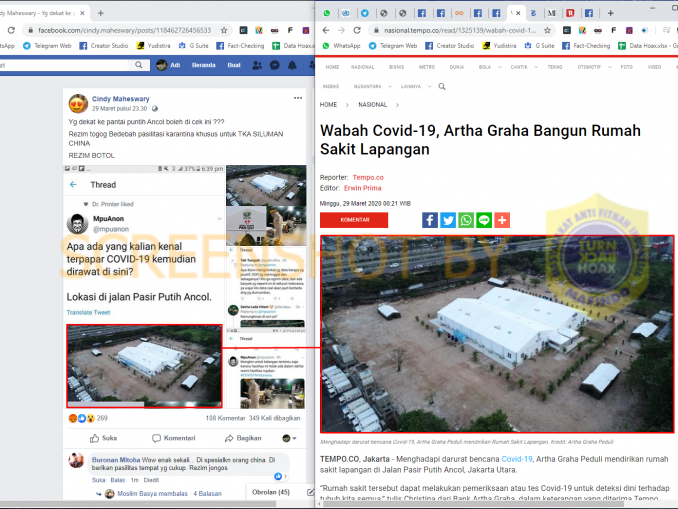Click the red KOMENTAR button
678x509 pixels.
(354, 220)
